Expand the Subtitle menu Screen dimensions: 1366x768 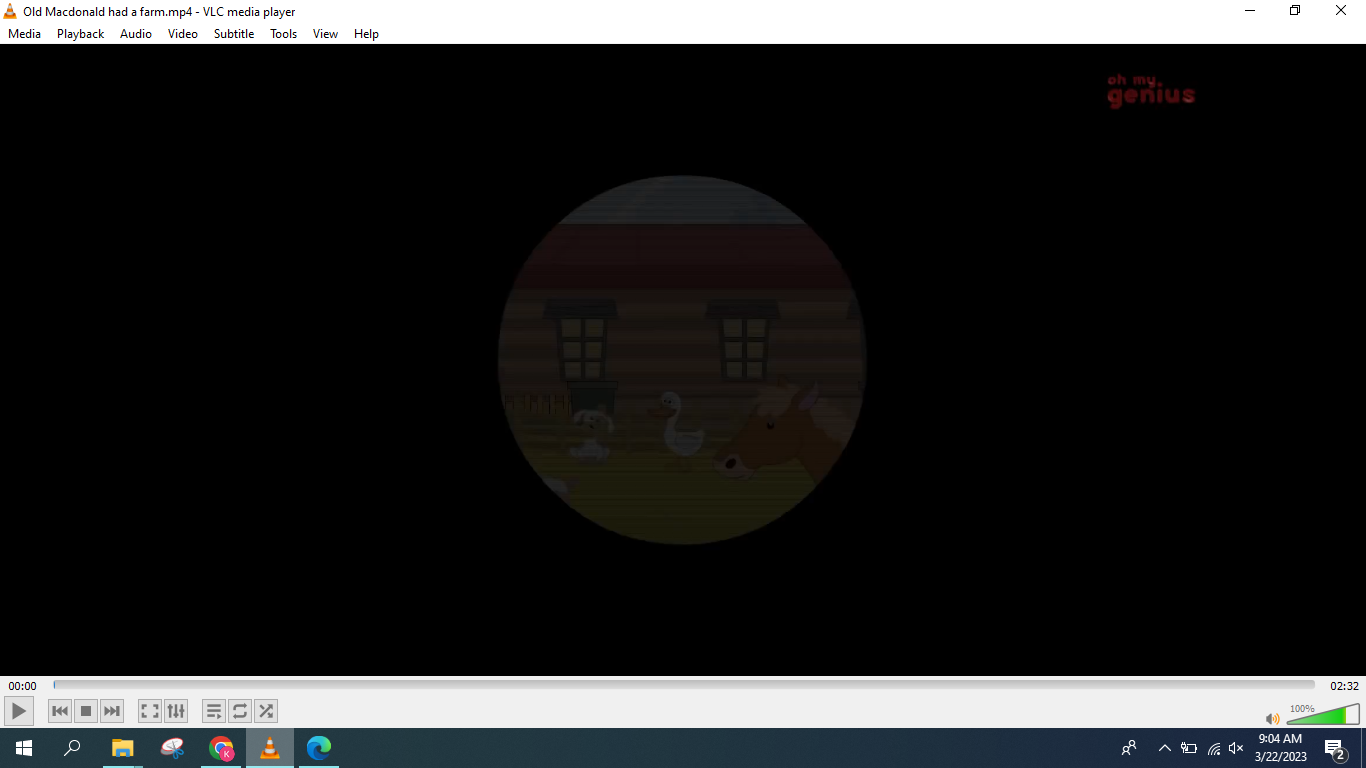pos(234,34)
